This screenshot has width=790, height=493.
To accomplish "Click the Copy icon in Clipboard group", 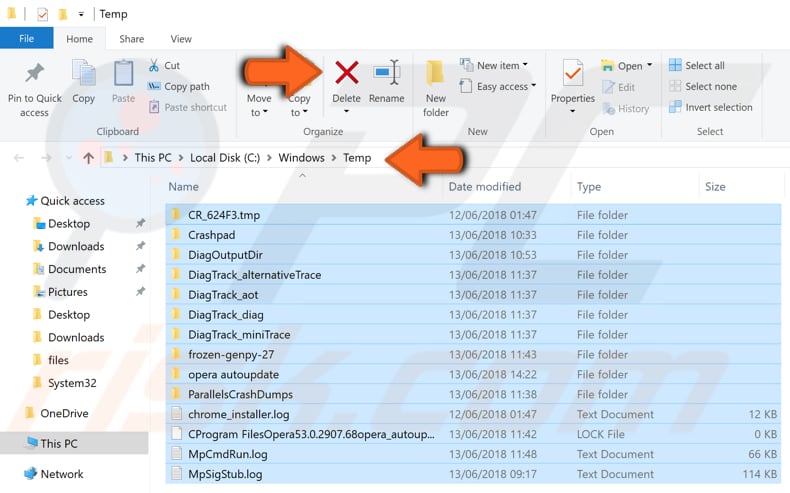I will (x=84, y=74).
